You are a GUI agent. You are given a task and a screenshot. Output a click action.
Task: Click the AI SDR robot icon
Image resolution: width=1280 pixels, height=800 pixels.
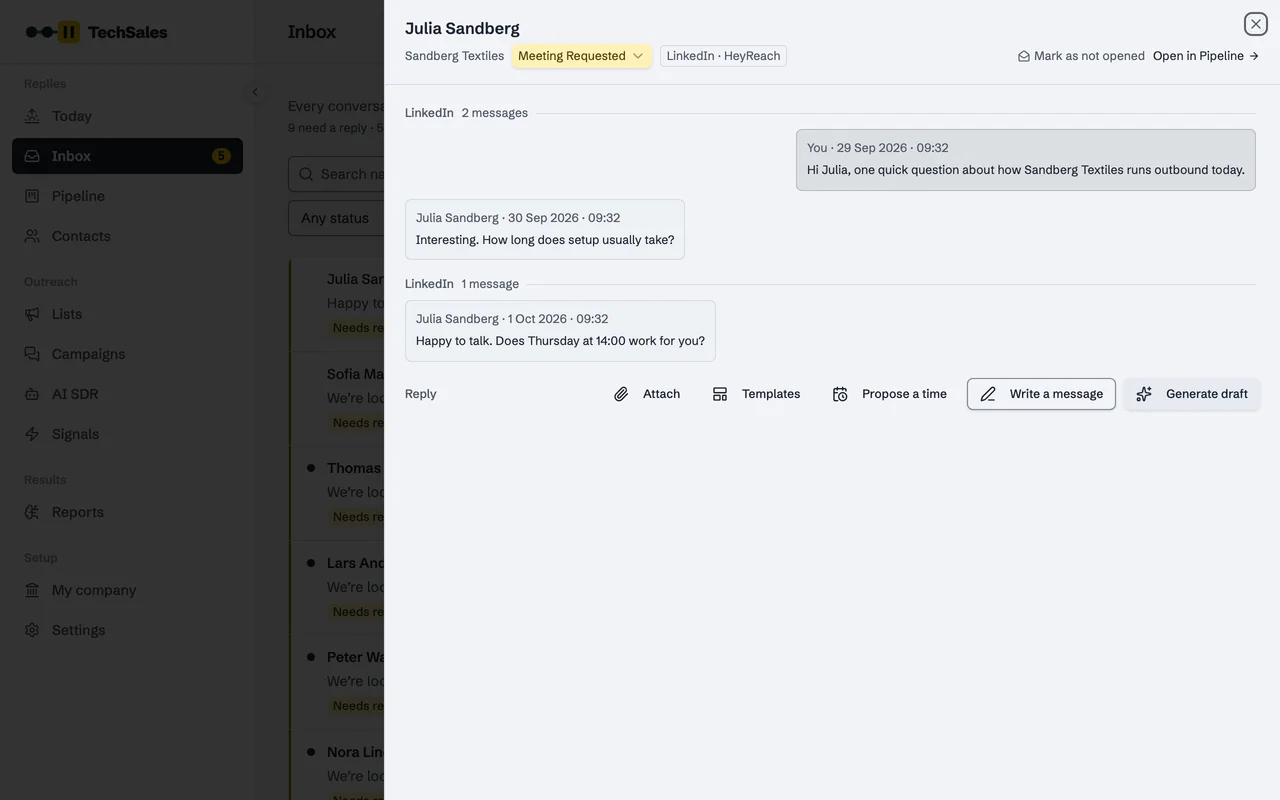click(32, 394)
